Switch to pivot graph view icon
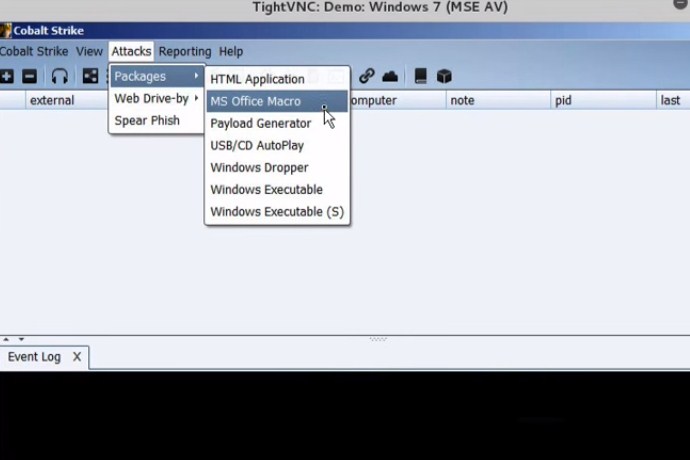This screenshot has height=460, width=690. [90, 77]
